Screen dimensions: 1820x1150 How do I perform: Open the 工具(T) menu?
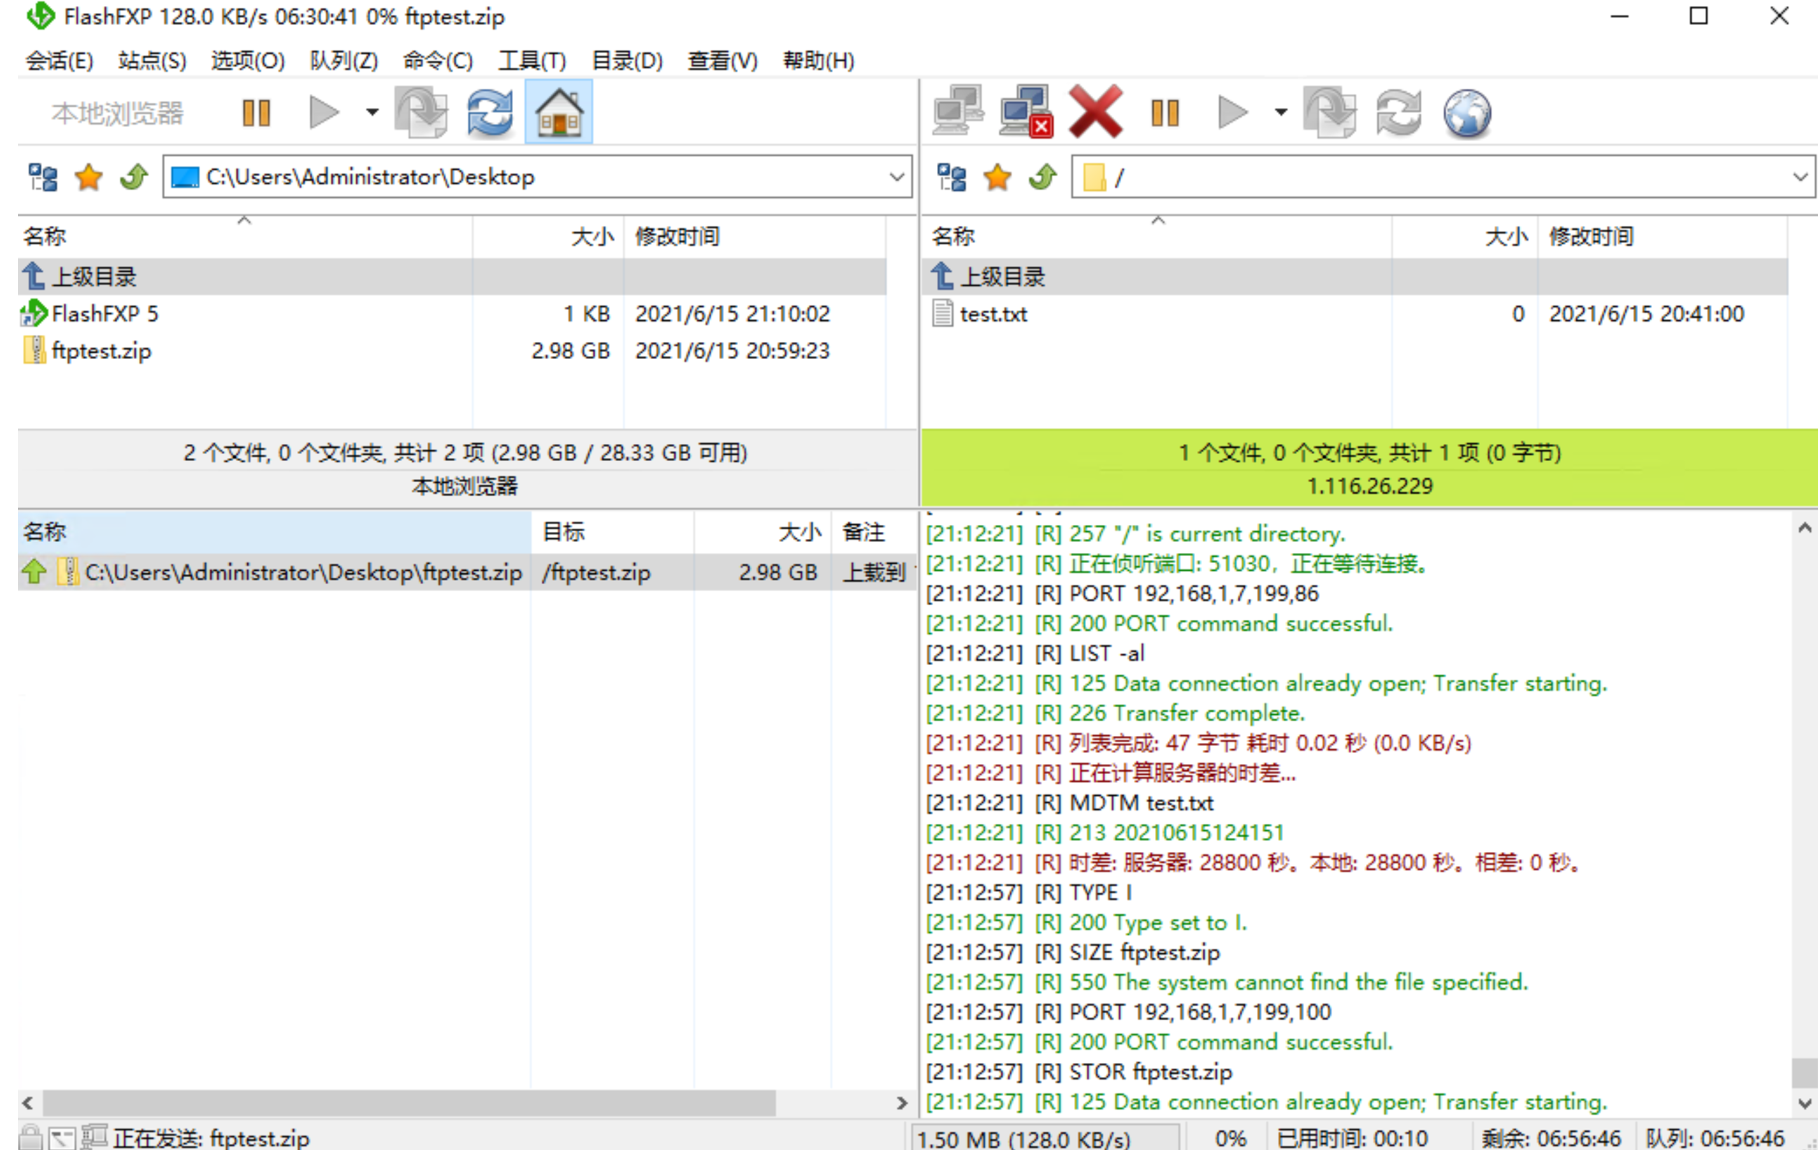point(532,61)
